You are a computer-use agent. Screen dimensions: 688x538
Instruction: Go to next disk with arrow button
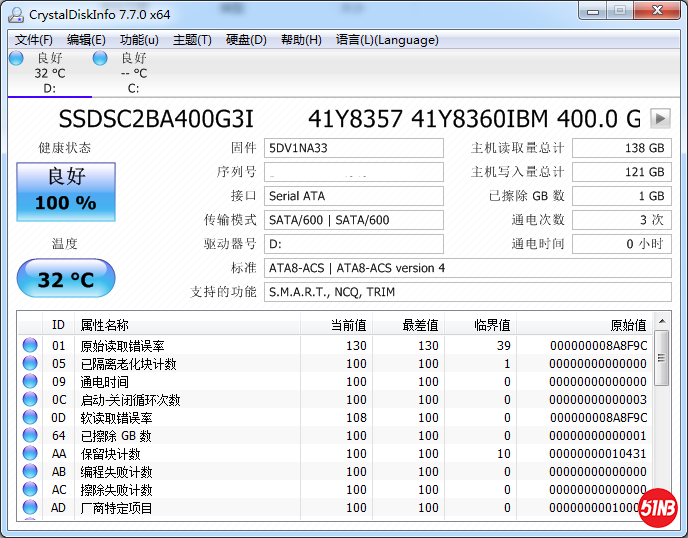point(659,119)
